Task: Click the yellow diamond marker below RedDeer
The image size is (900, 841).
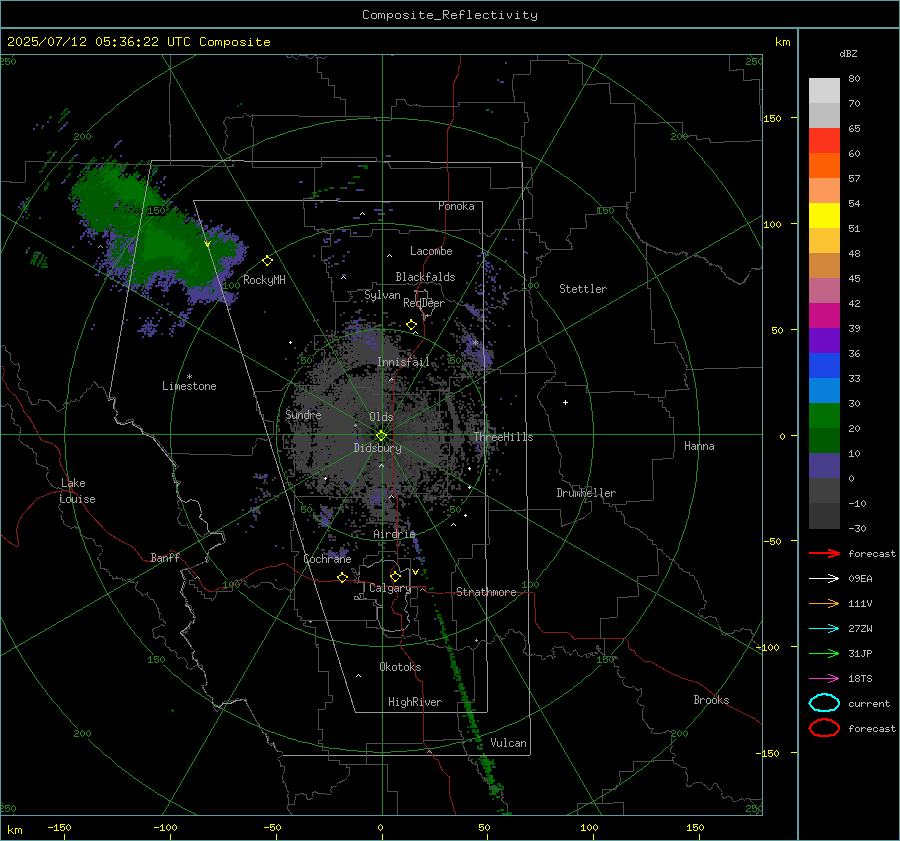Action: (412, 325)
